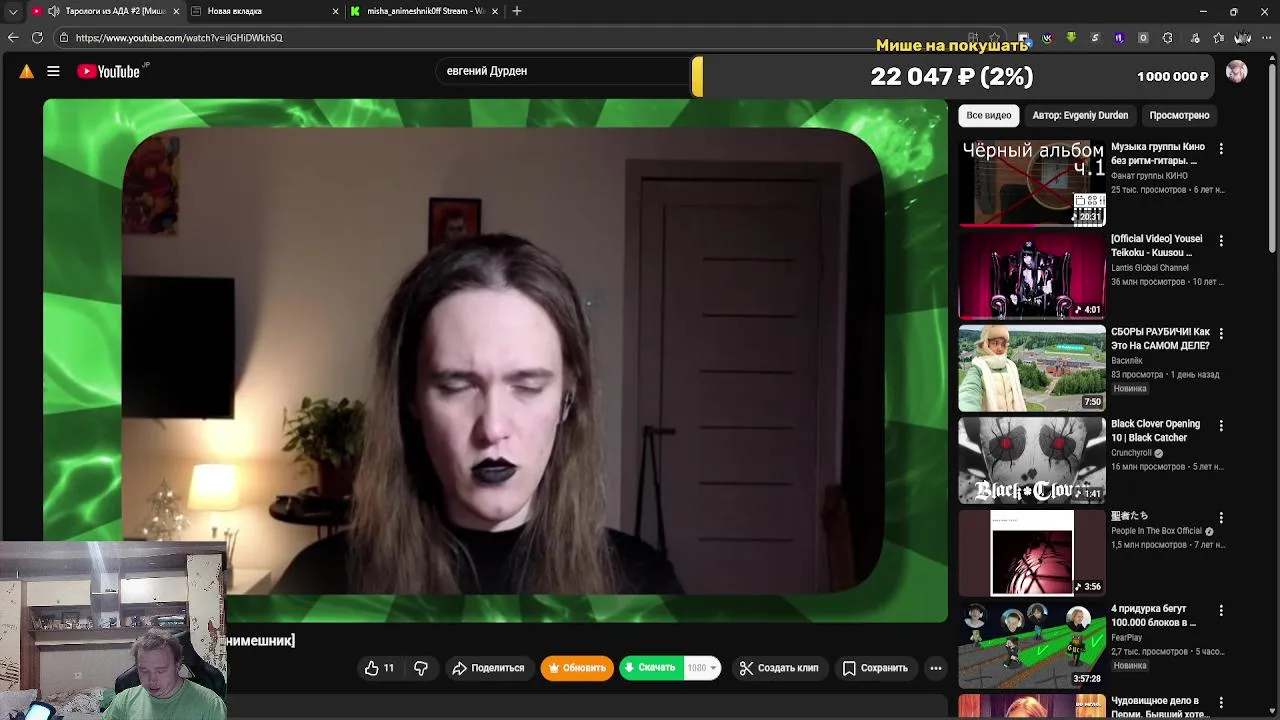Click the VK extension icon

click(x=1047, y=38)
